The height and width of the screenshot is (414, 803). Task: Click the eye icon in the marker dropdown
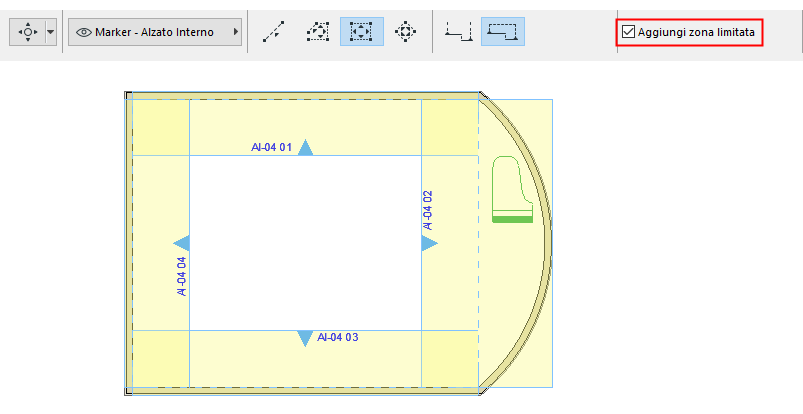point(83,32)
